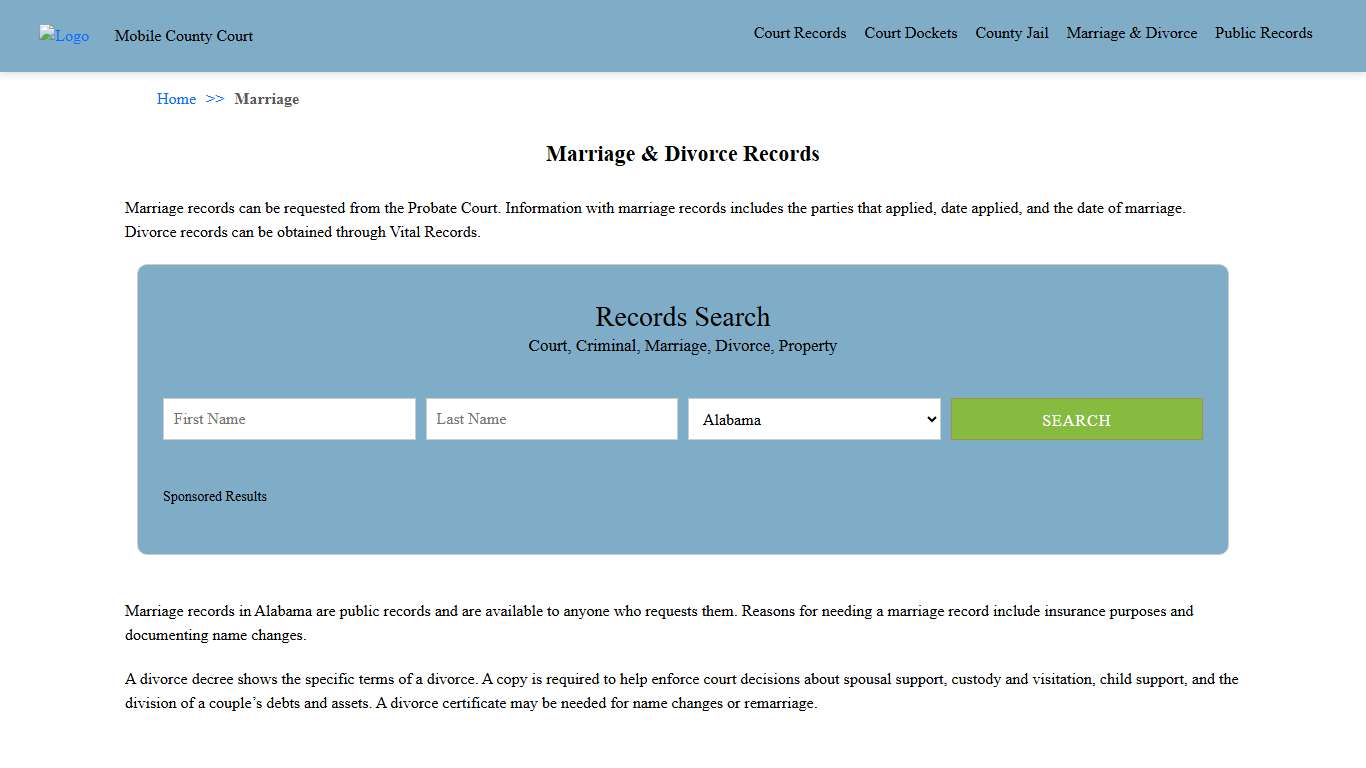Click the Marriage breadcrumb label

(266, 99)
